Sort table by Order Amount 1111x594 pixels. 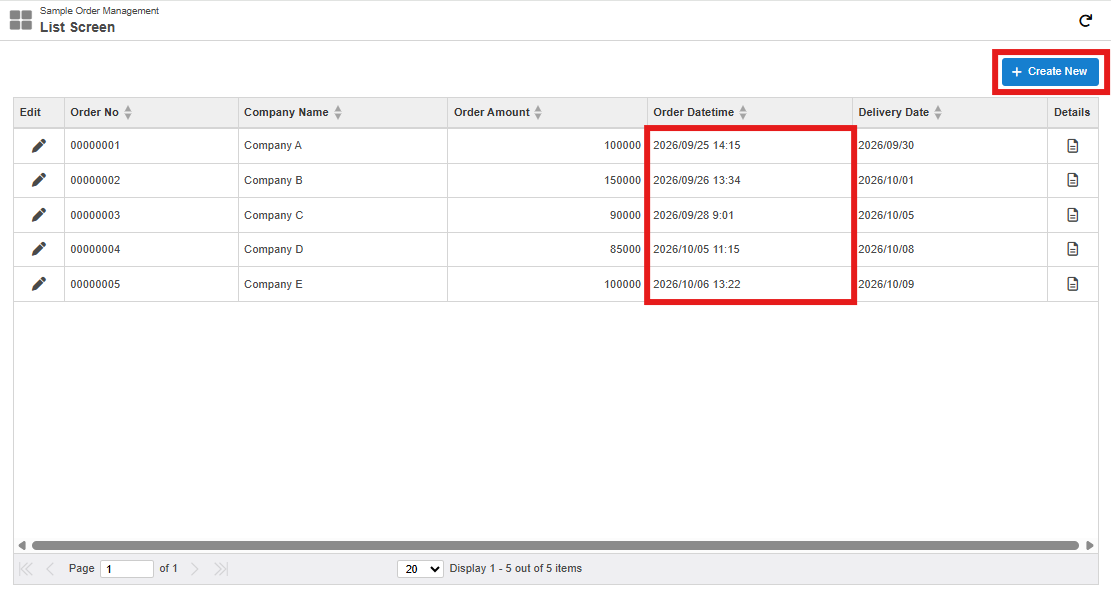538,112
